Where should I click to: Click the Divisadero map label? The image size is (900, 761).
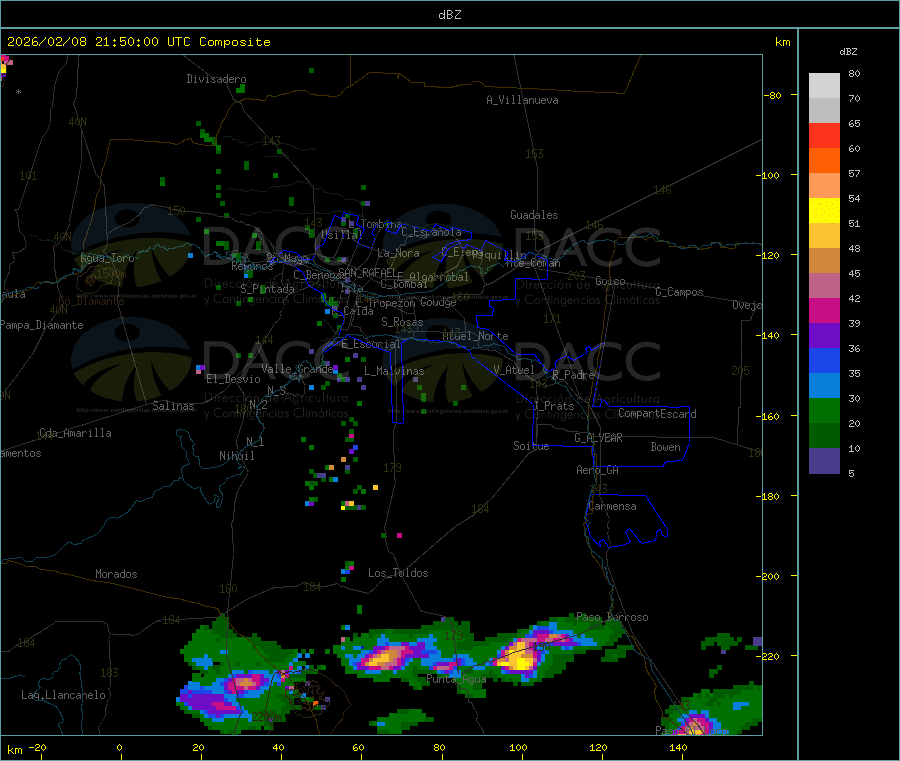pyautogui.click(x=216, y=79)
